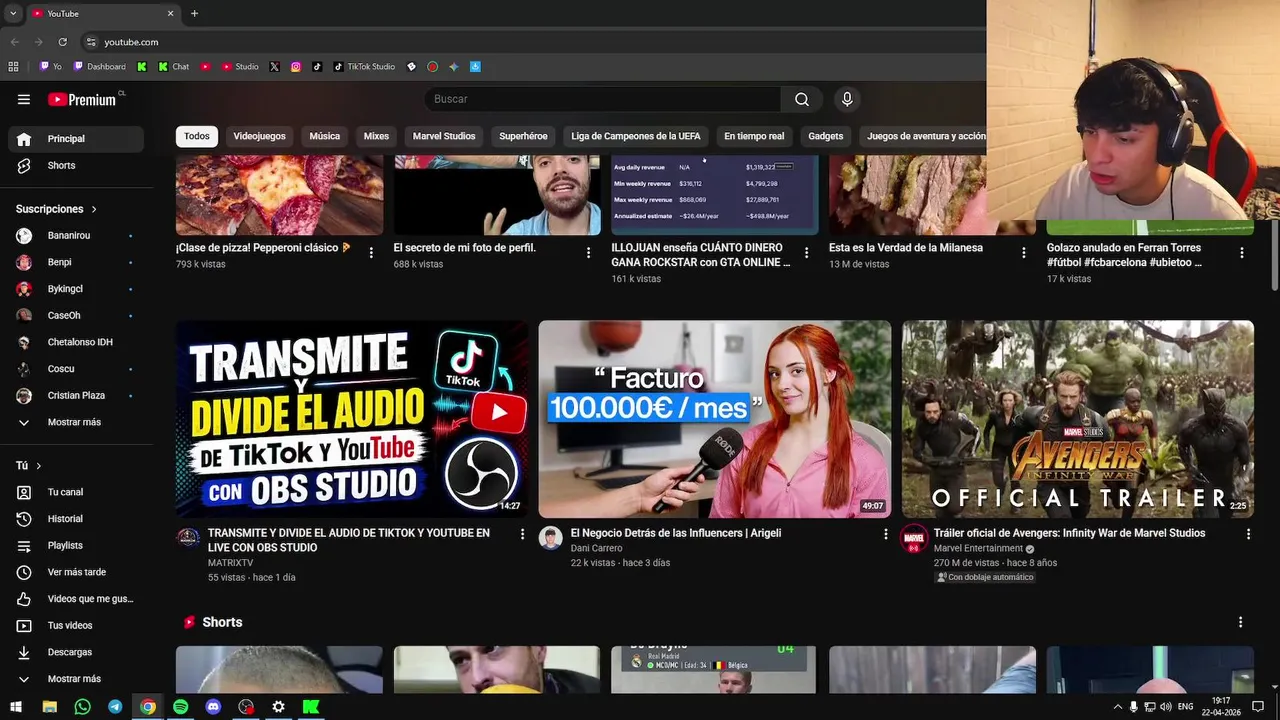The image size is (1280, 720).
Task: Open the Coscu subscription channel
Action: coord(76,369)
